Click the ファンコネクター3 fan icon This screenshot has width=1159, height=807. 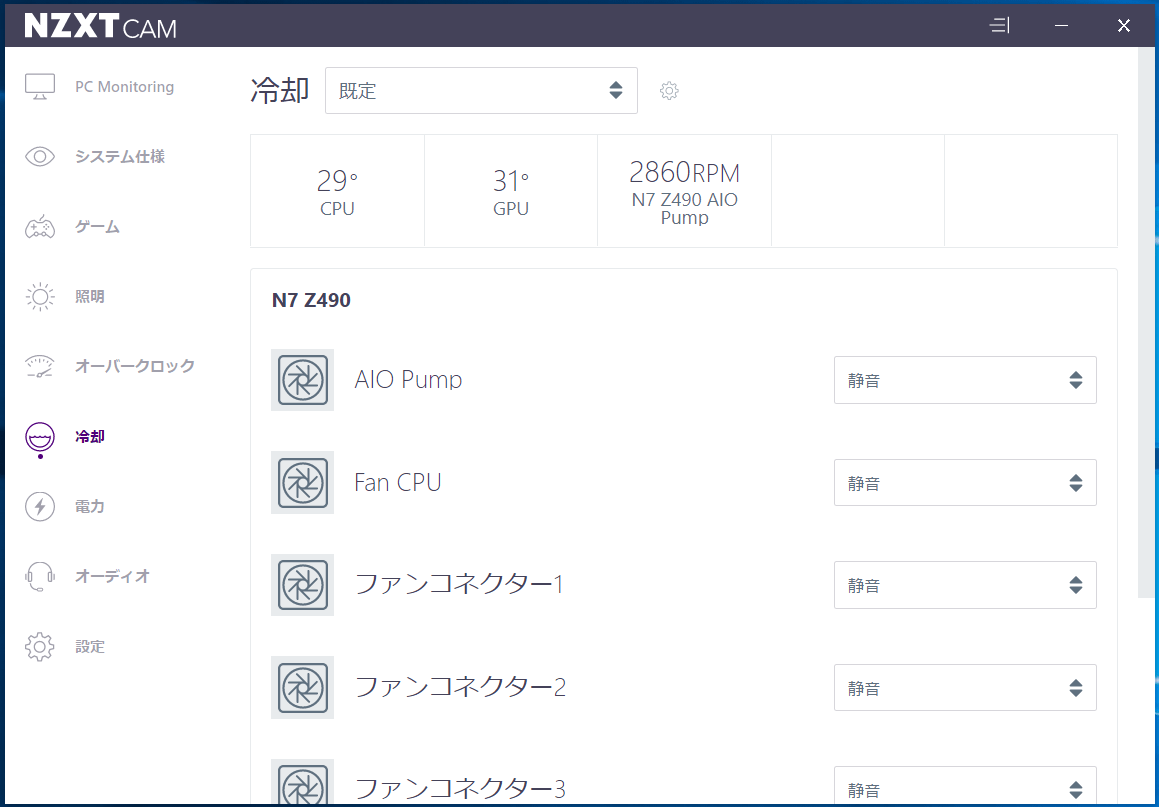click(302, 783)
